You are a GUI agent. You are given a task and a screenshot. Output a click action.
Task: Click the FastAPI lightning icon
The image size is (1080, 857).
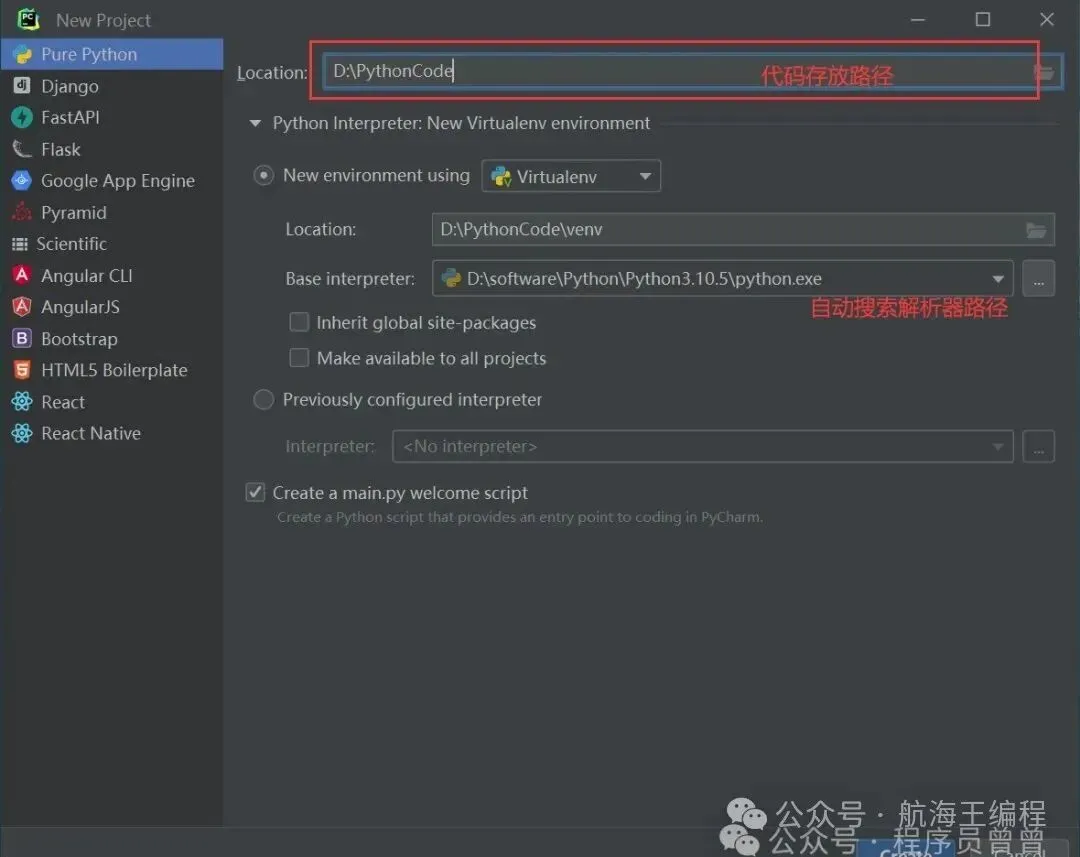[x=22, y=117]
